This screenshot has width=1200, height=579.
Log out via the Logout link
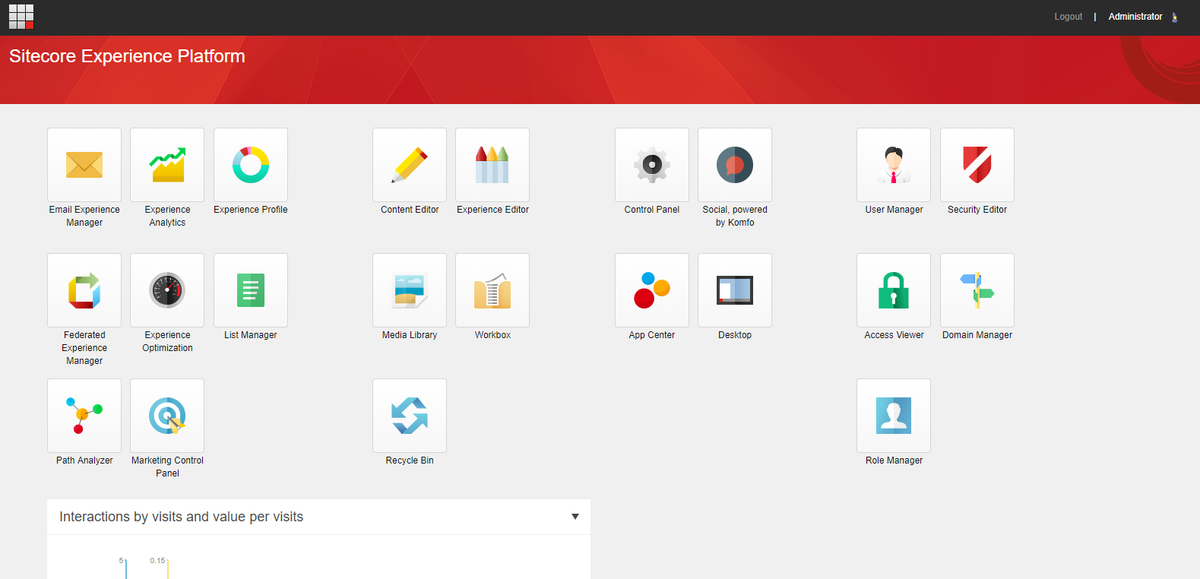1068,17
